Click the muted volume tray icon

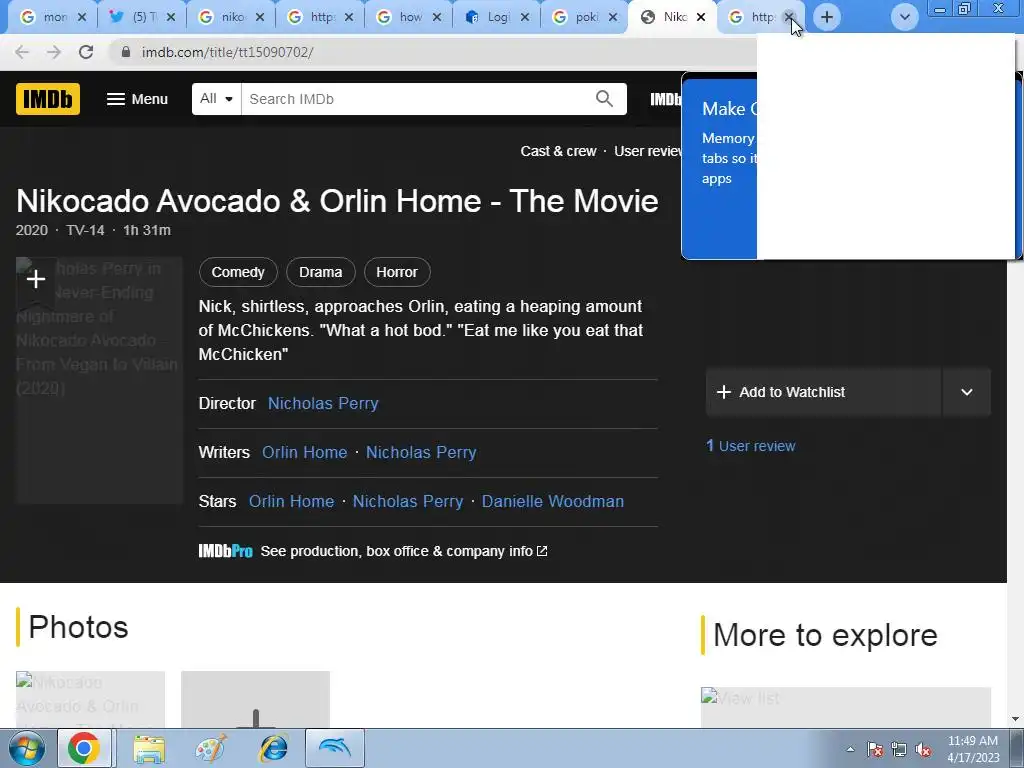[923, 749]
